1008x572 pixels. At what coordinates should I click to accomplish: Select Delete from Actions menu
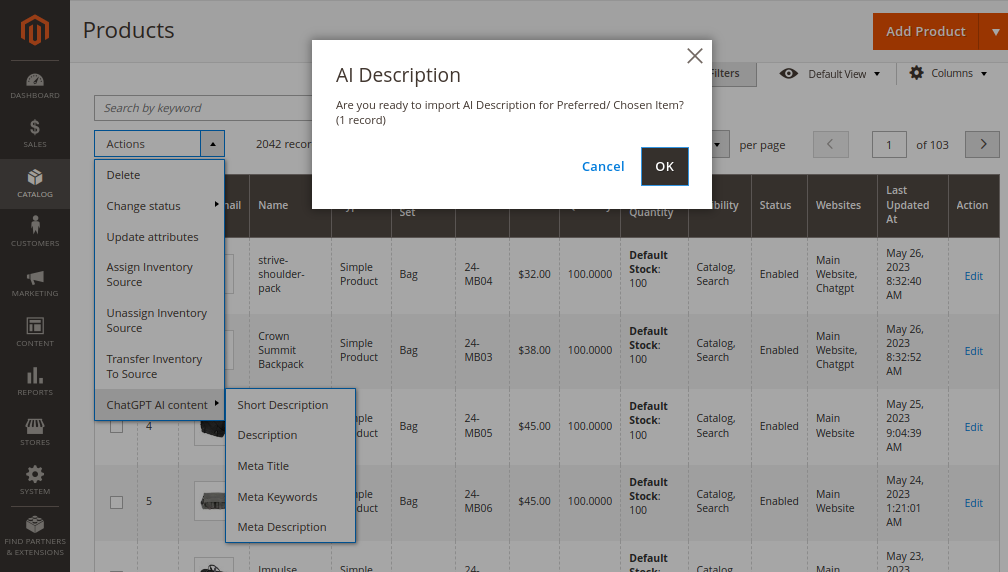pos(159,175)
